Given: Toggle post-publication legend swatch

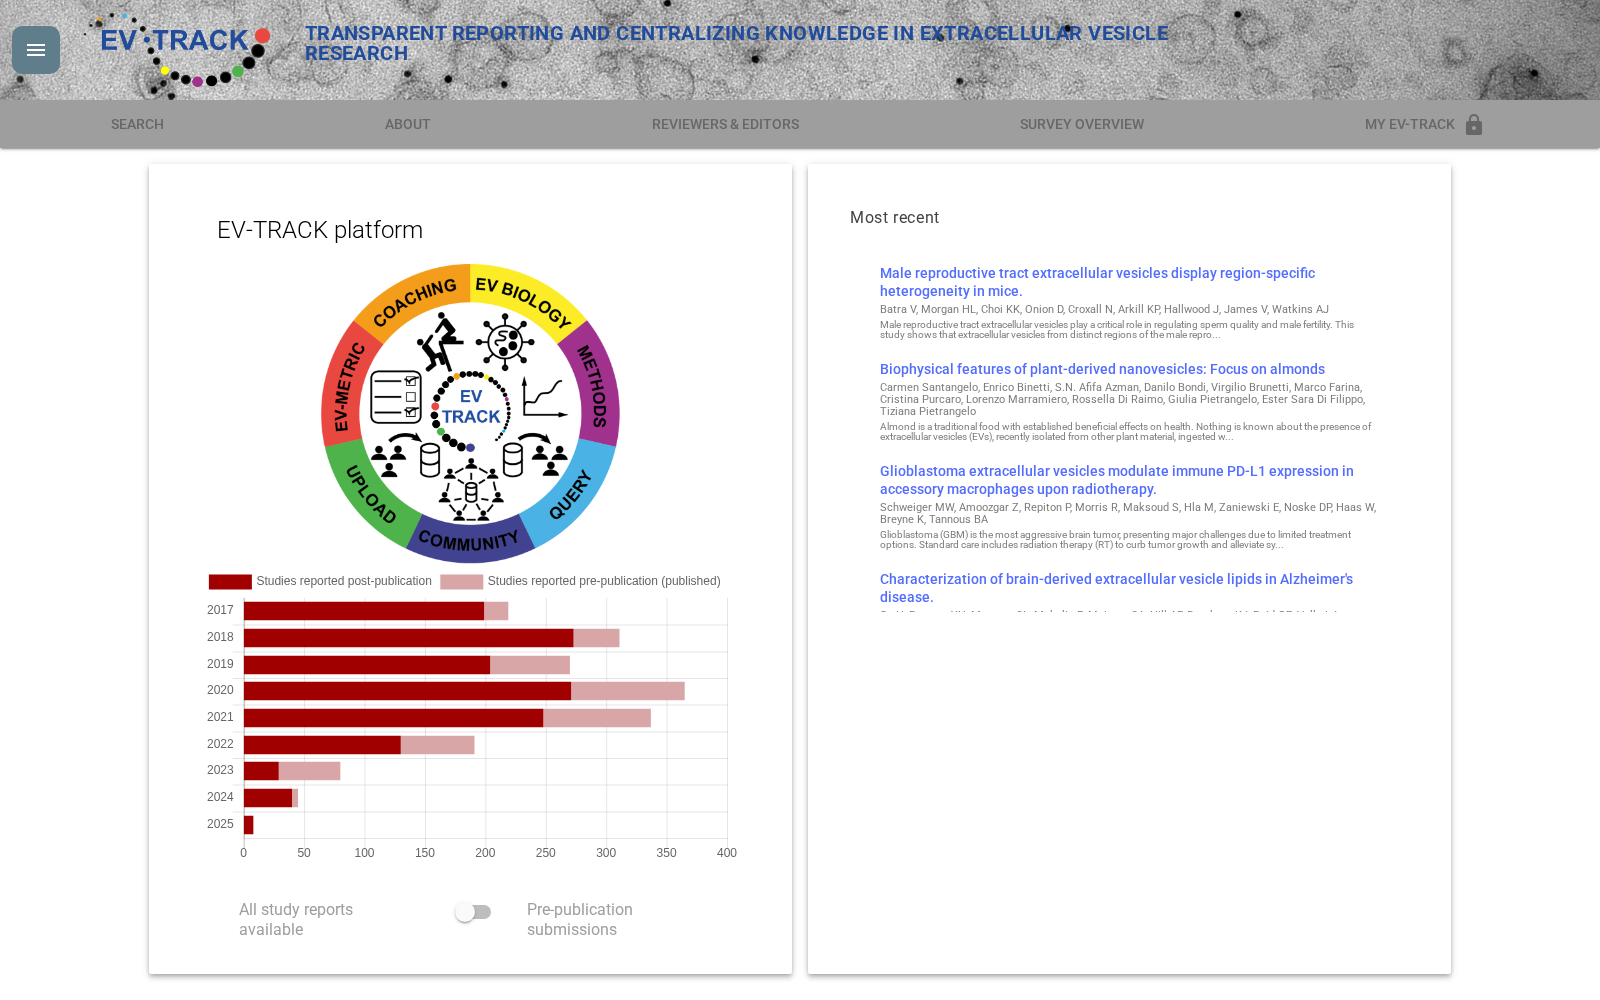Looking at the screenshot, I should click(230, 582).
